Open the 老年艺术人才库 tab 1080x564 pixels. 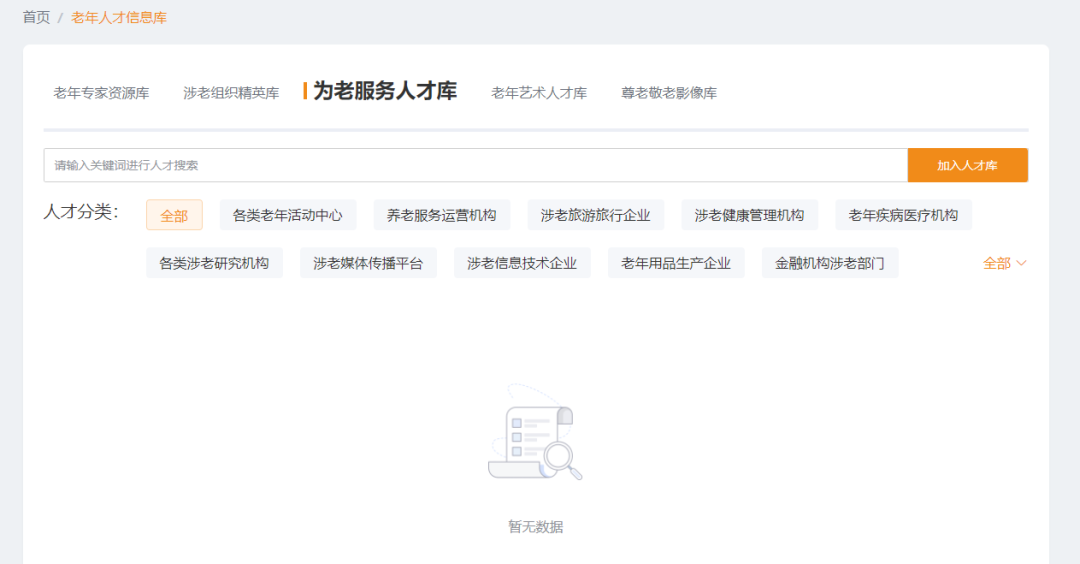(538, 93)
